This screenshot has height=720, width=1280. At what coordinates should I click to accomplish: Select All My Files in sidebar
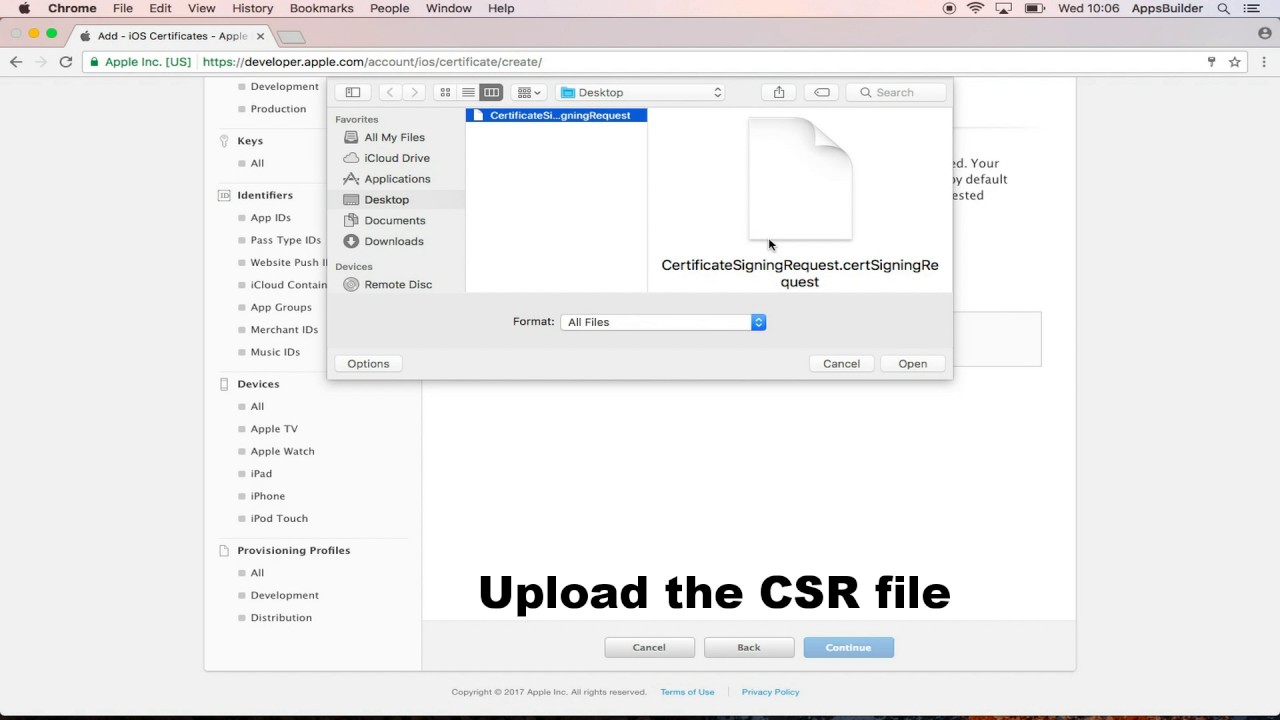click(x=394, y=137)
